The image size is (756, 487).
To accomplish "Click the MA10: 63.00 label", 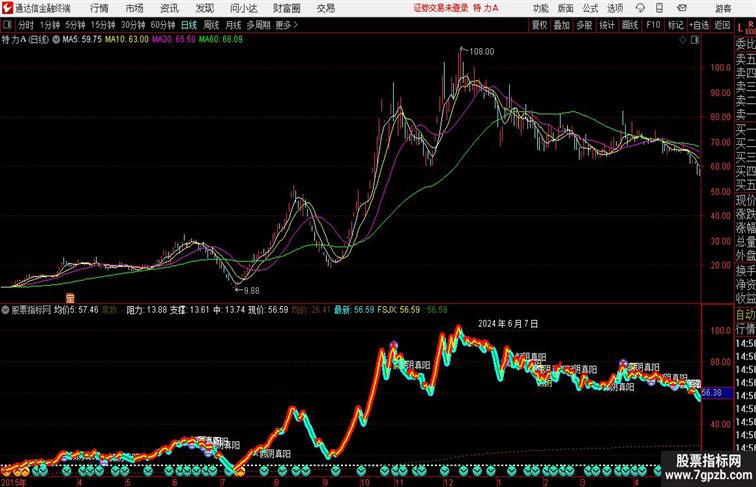I will tap(127, 40).
